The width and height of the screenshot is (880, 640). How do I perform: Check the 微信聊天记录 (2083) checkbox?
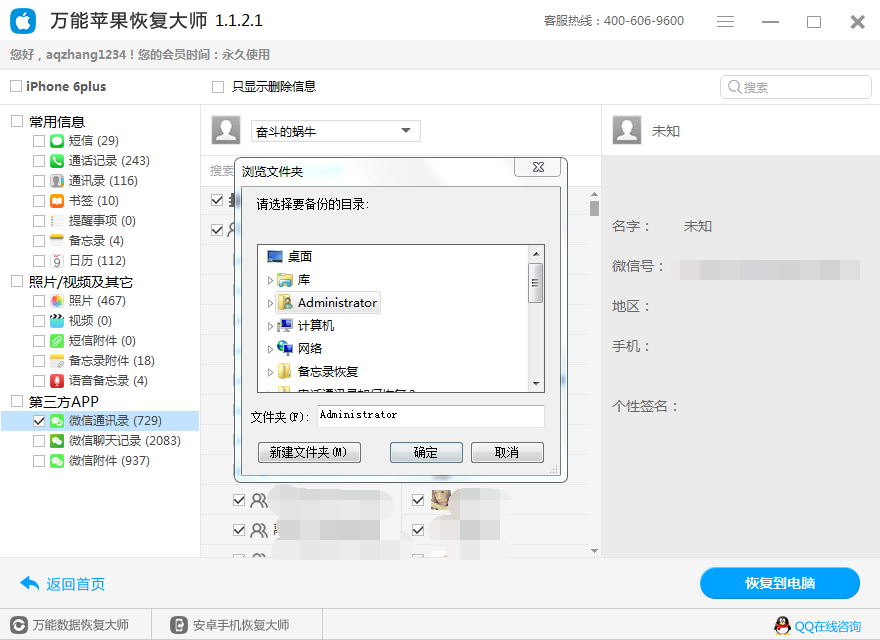click(39, 441)
